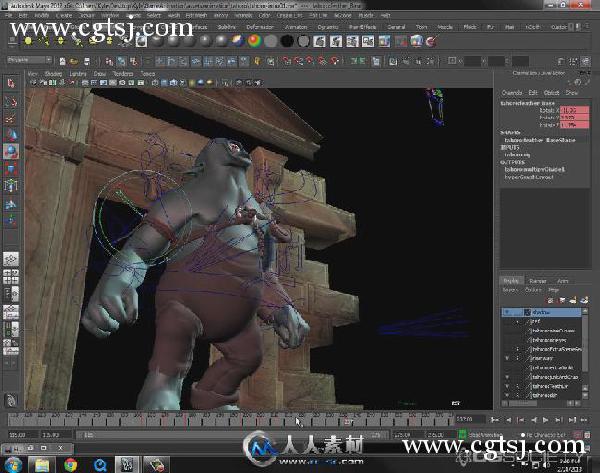Show the Attribute Editor sidebar icon

tap(561, 61)
